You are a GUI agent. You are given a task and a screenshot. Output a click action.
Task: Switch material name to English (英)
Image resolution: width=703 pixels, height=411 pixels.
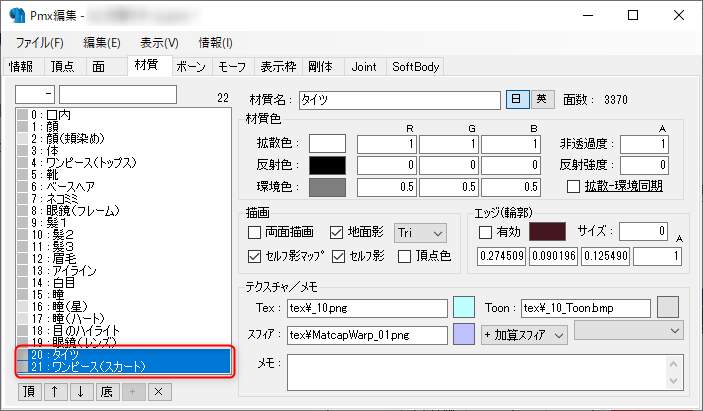click(542, 99)
